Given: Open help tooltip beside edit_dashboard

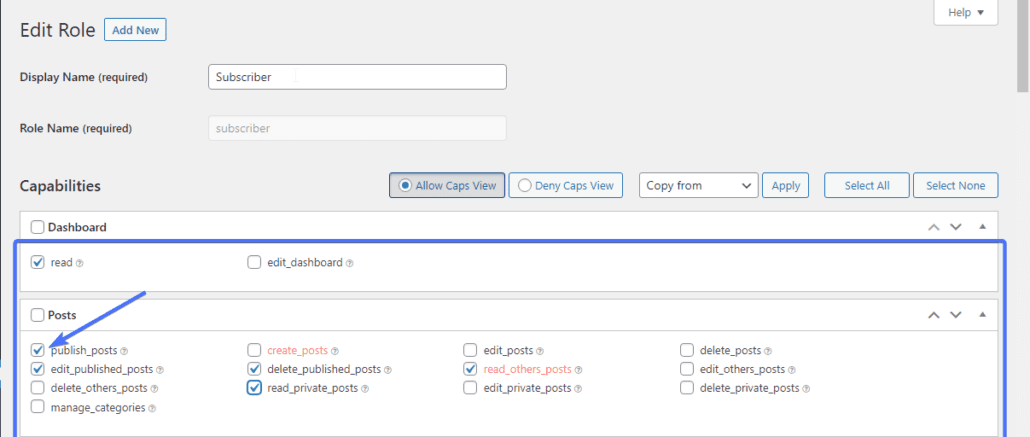Looking at the screenshot, I should (x=349, y=263).
